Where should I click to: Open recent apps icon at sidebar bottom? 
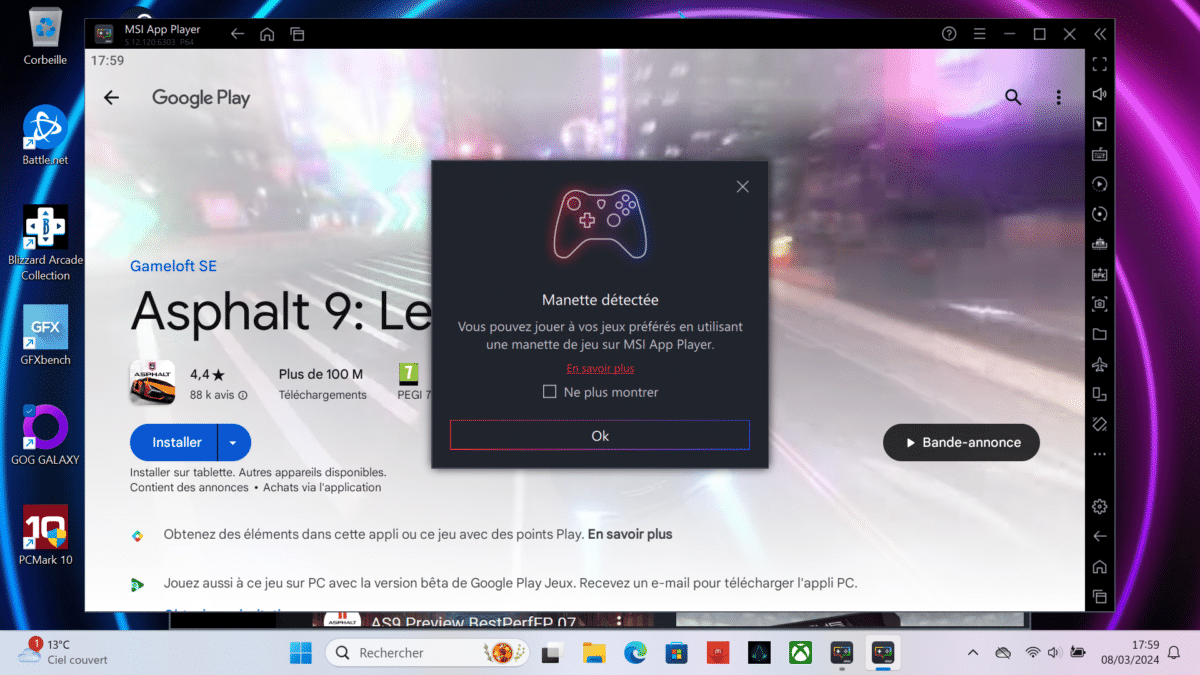1100,597
